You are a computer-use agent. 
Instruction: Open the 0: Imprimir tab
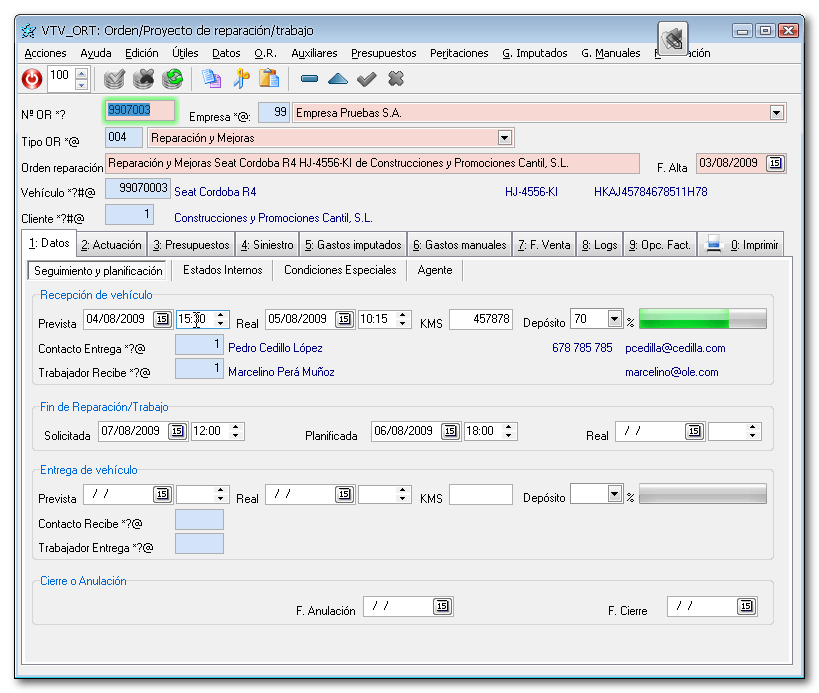coord(741,245)
